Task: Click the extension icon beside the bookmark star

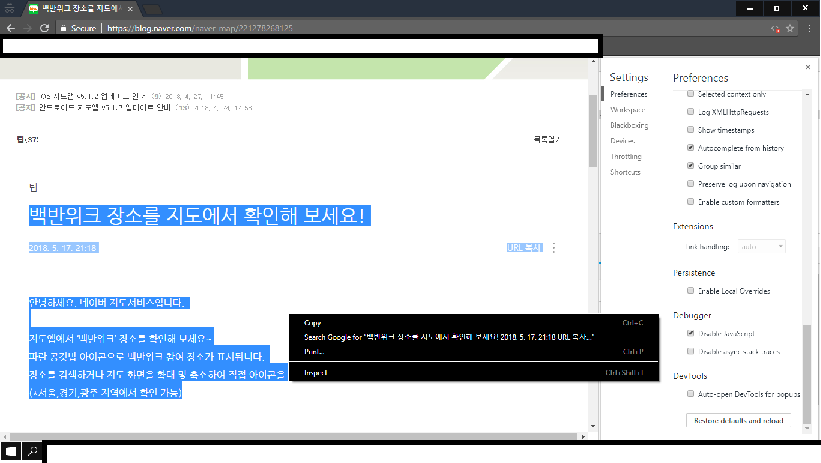Action: click(x=775, y=28)
